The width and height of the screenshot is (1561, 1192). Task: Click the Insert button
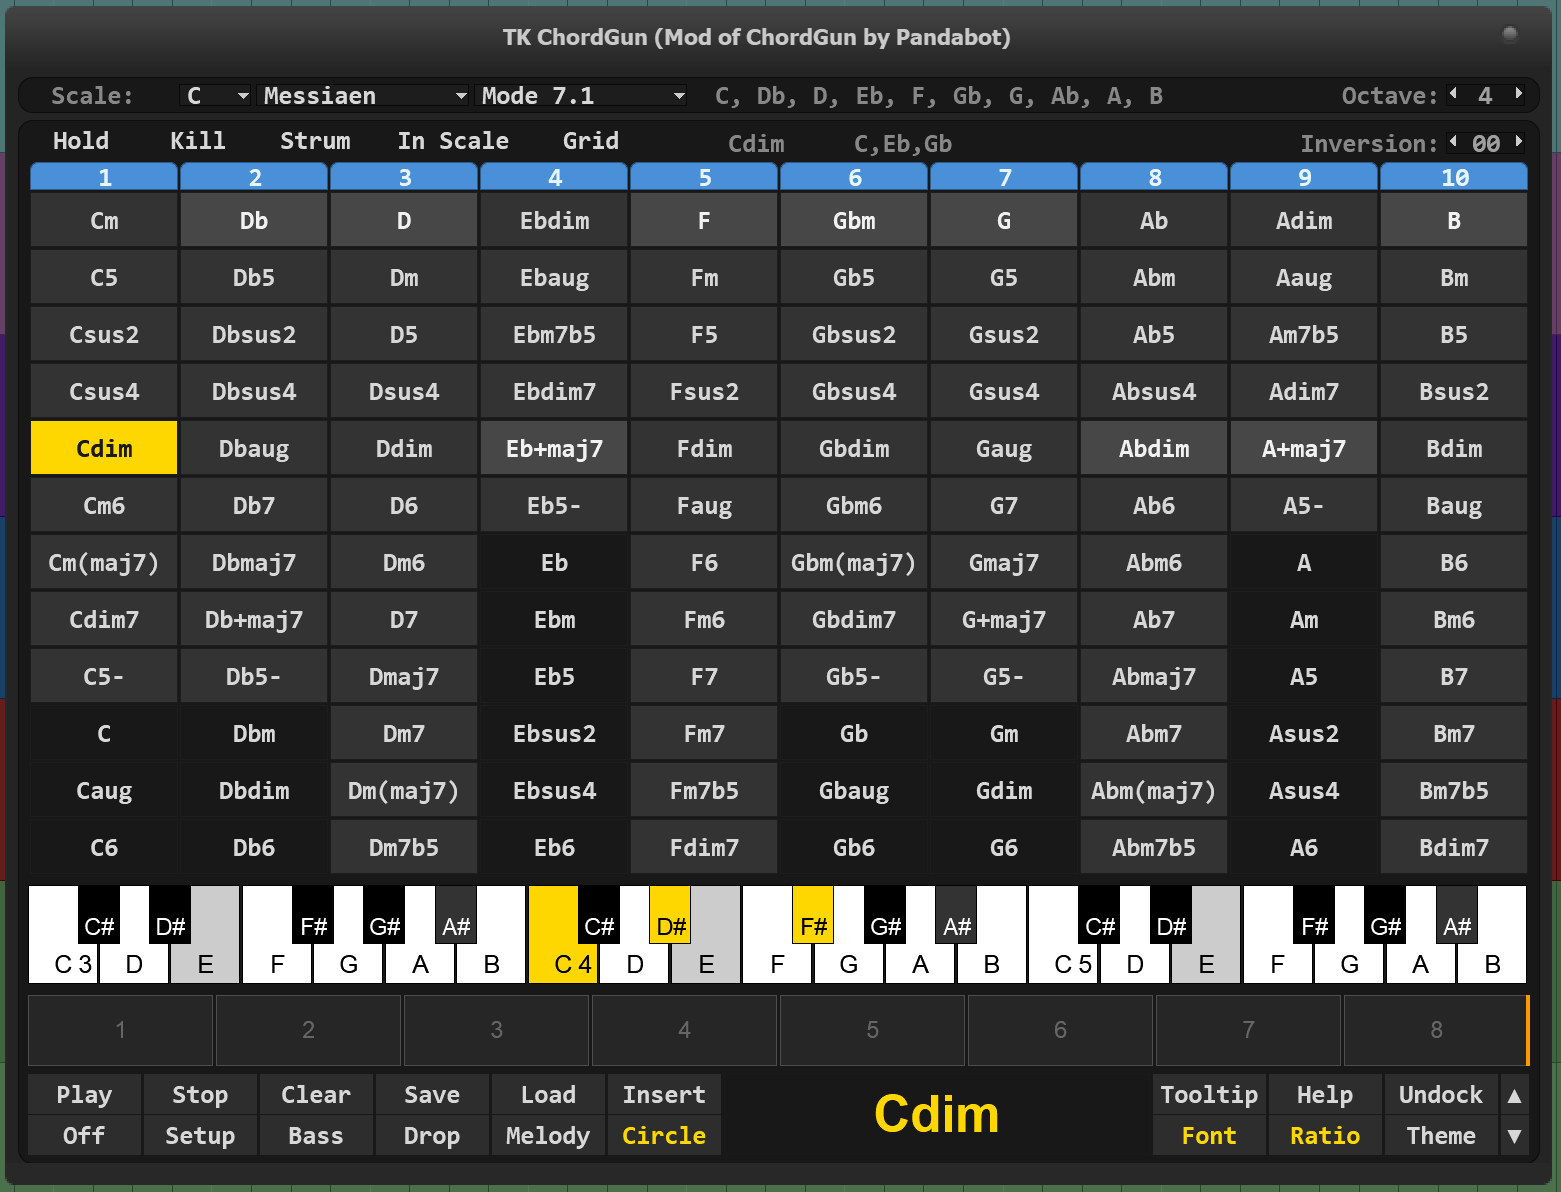coord(664,1095)
